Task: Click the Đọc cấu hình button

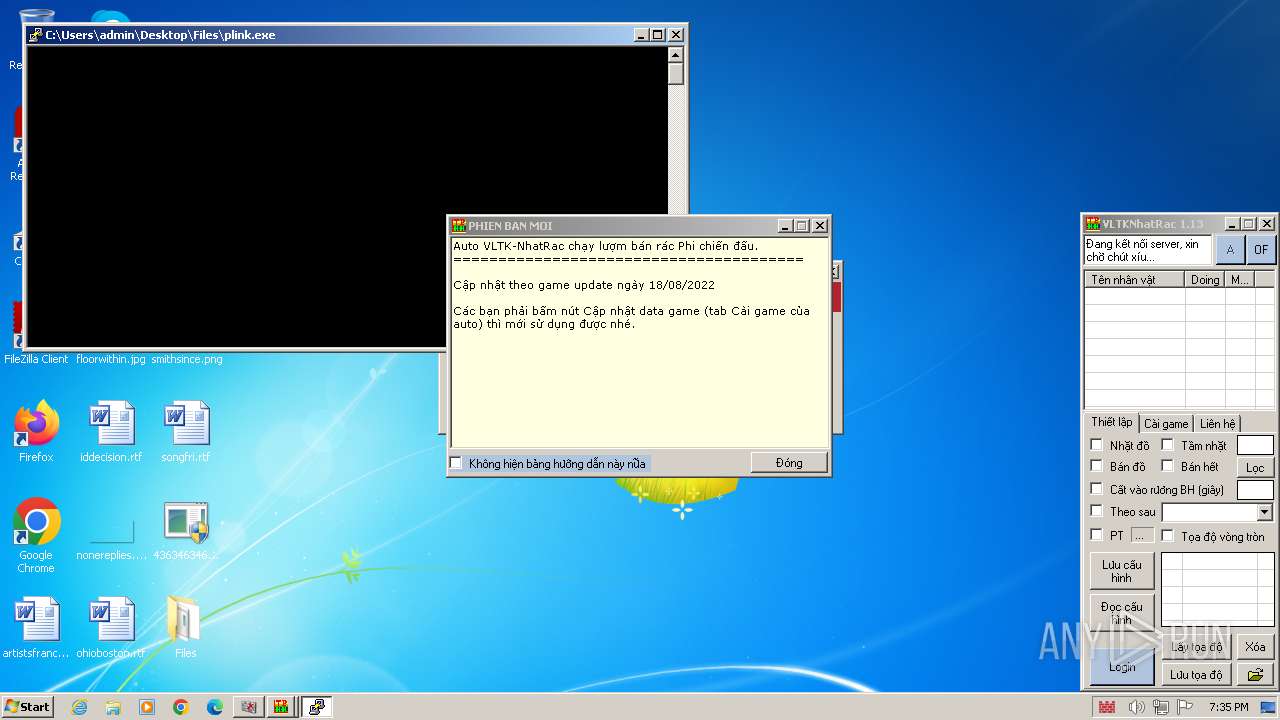Action: 1122,613
